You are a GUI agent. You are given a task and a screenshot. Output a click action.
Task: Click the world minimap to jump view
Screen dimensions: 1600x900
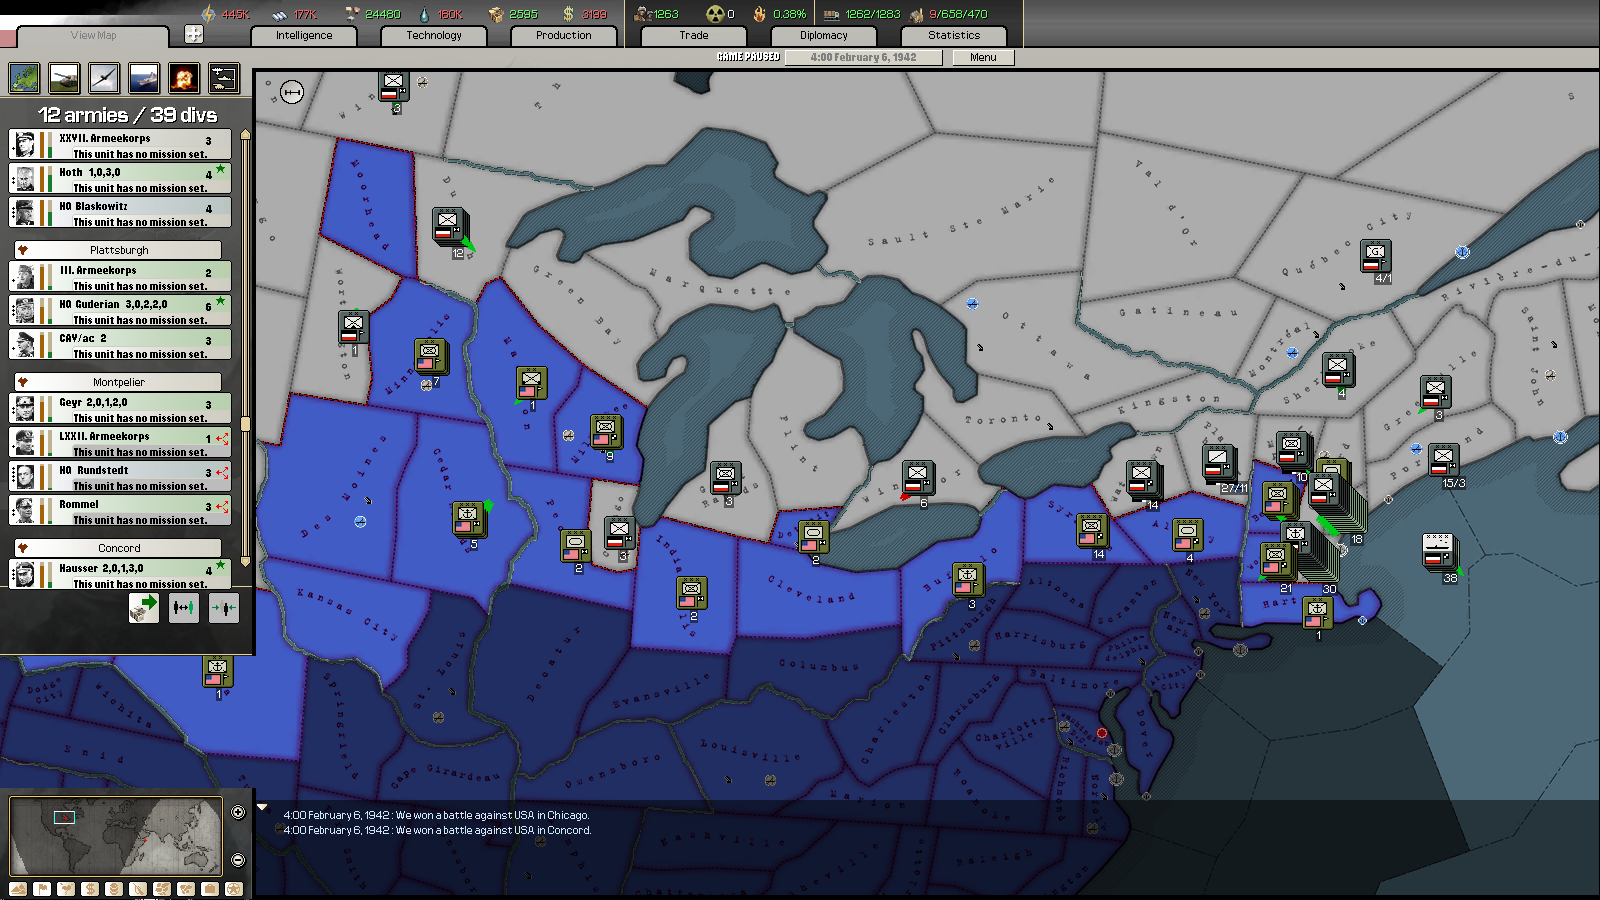(x=116, y=836)
